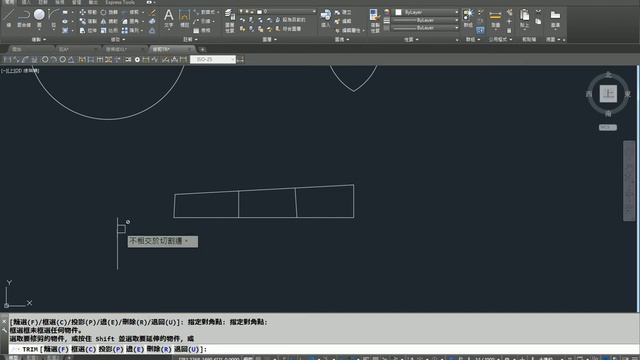Click the Erase icon in Modify panel
640x360 pixels.
[153, 13]
